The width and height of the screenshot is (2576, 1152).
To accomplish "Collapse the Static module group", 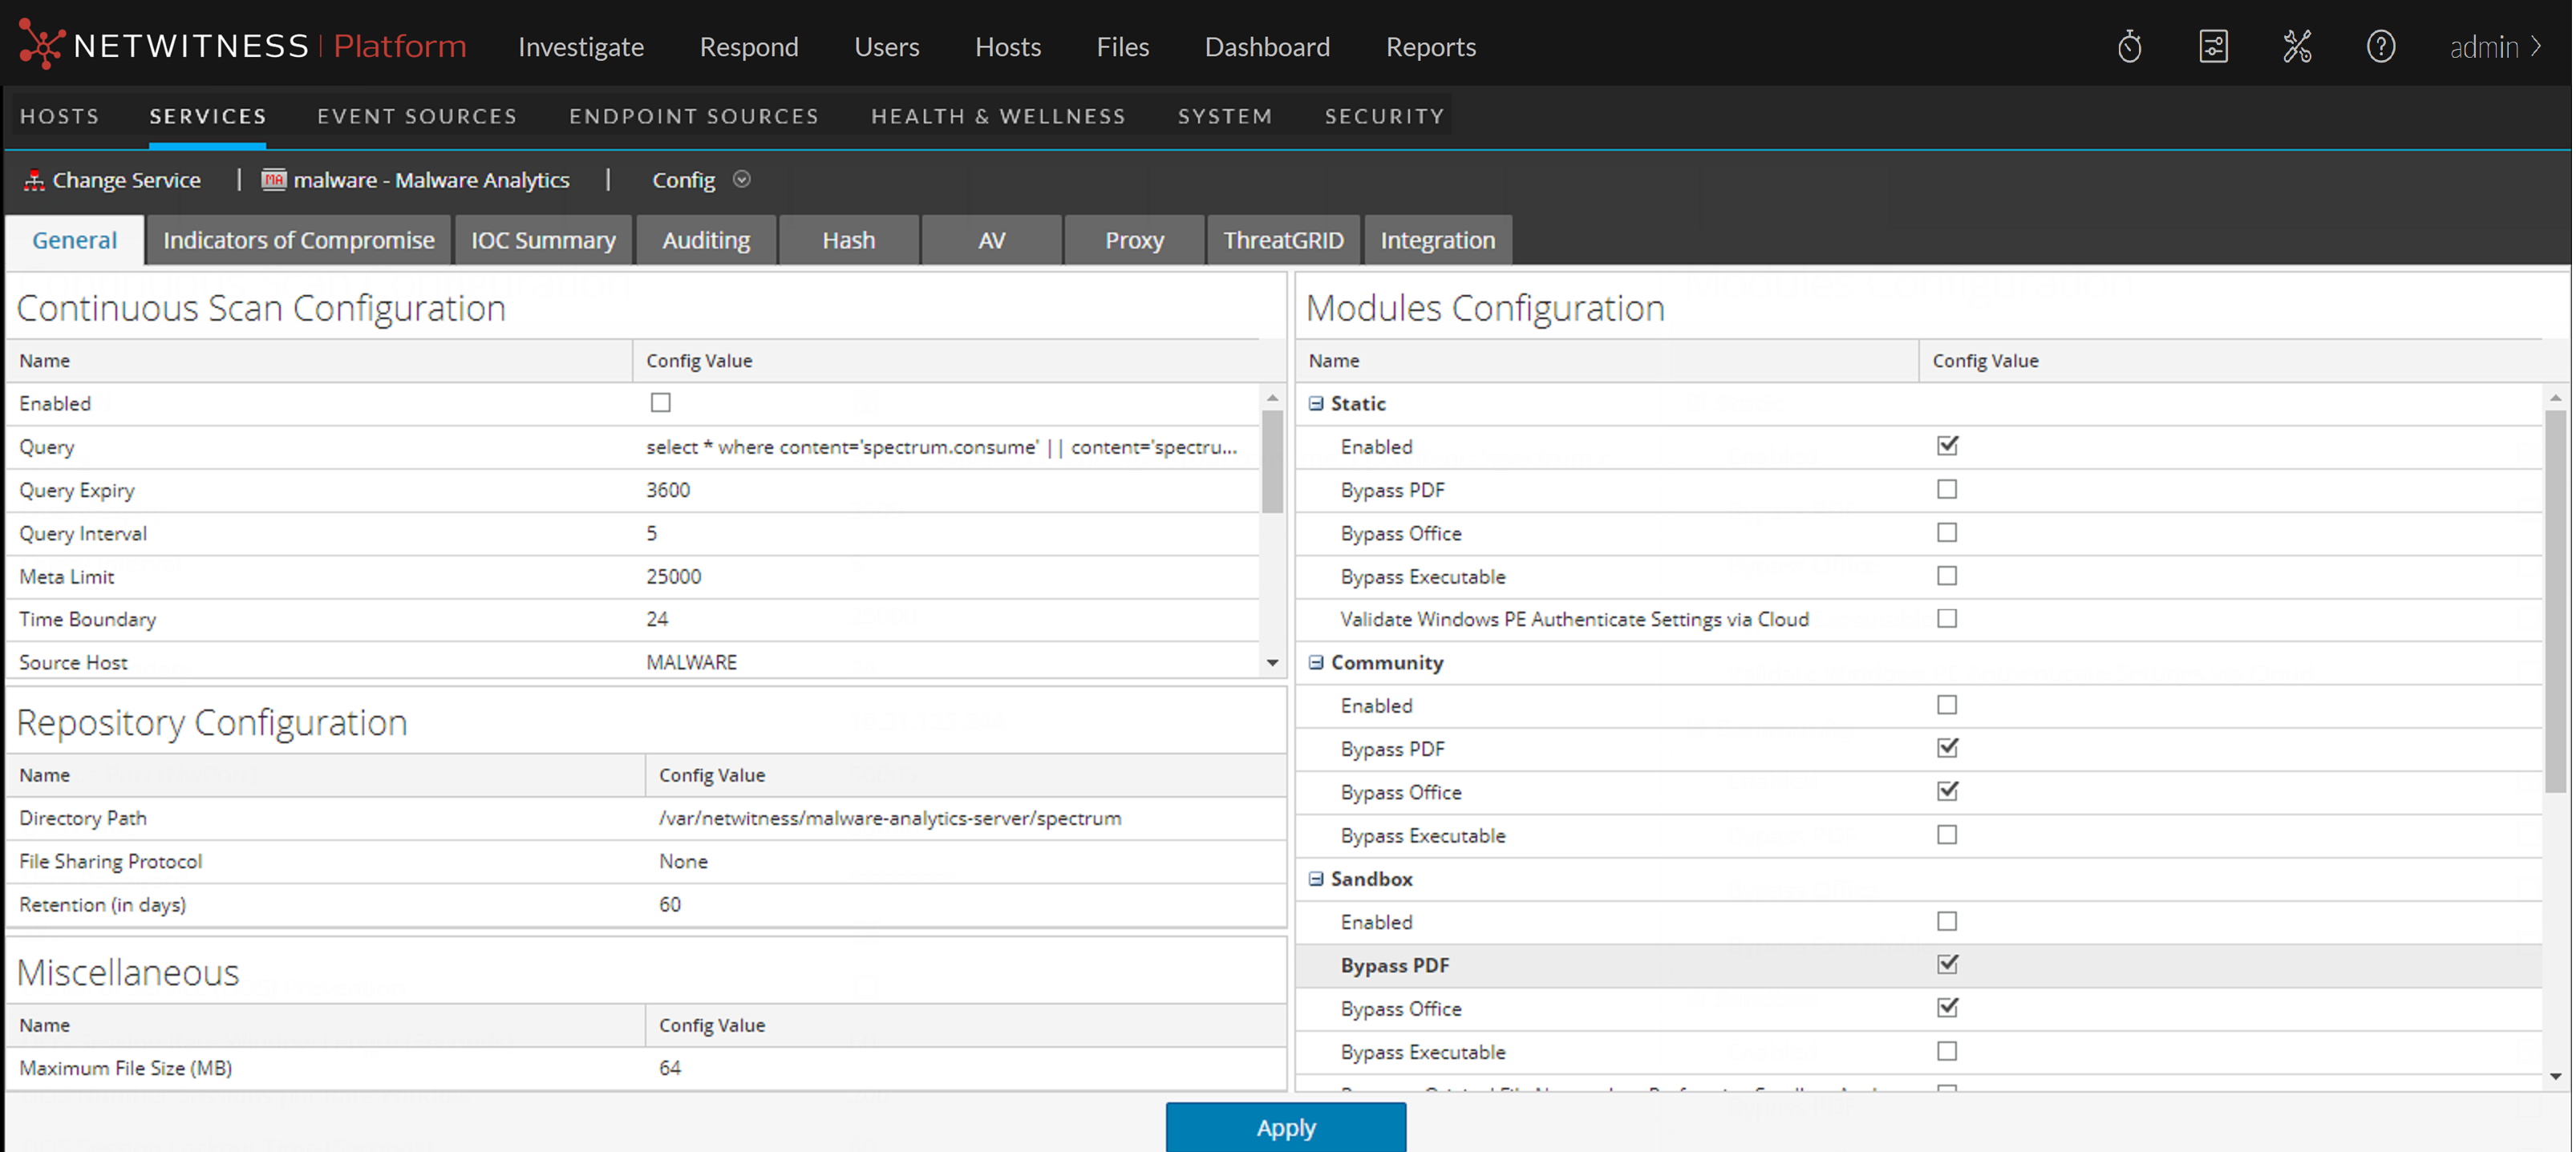I will [1316, 403].
